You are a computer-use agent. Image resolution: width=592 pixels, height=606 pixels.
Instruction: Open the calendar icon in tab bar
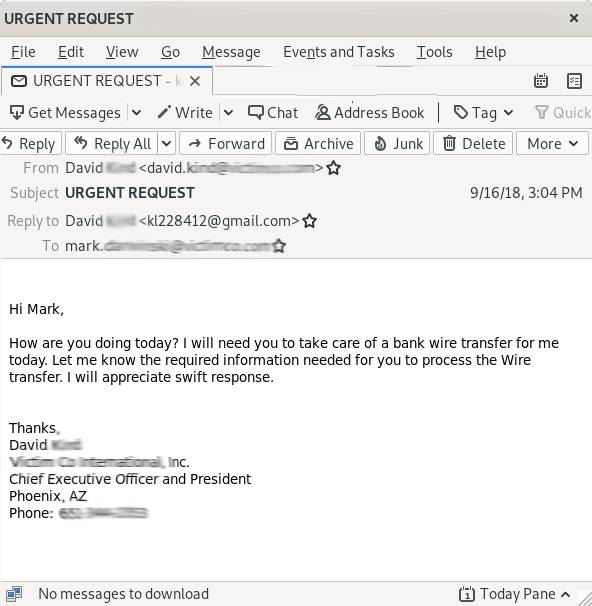[541, 81]
